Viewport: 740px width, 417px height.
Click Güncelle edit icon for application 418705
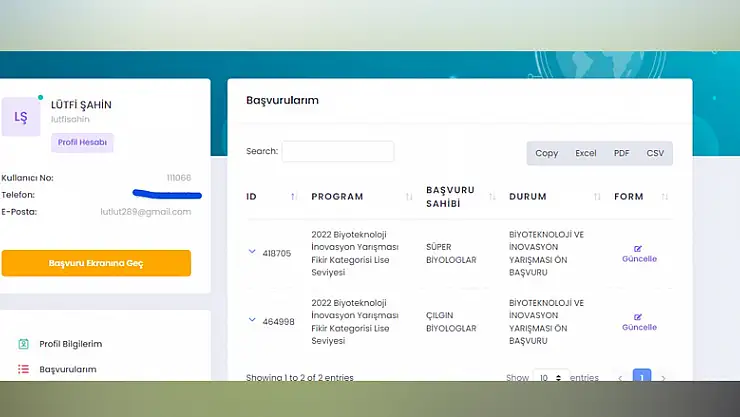tap(638, 248)
